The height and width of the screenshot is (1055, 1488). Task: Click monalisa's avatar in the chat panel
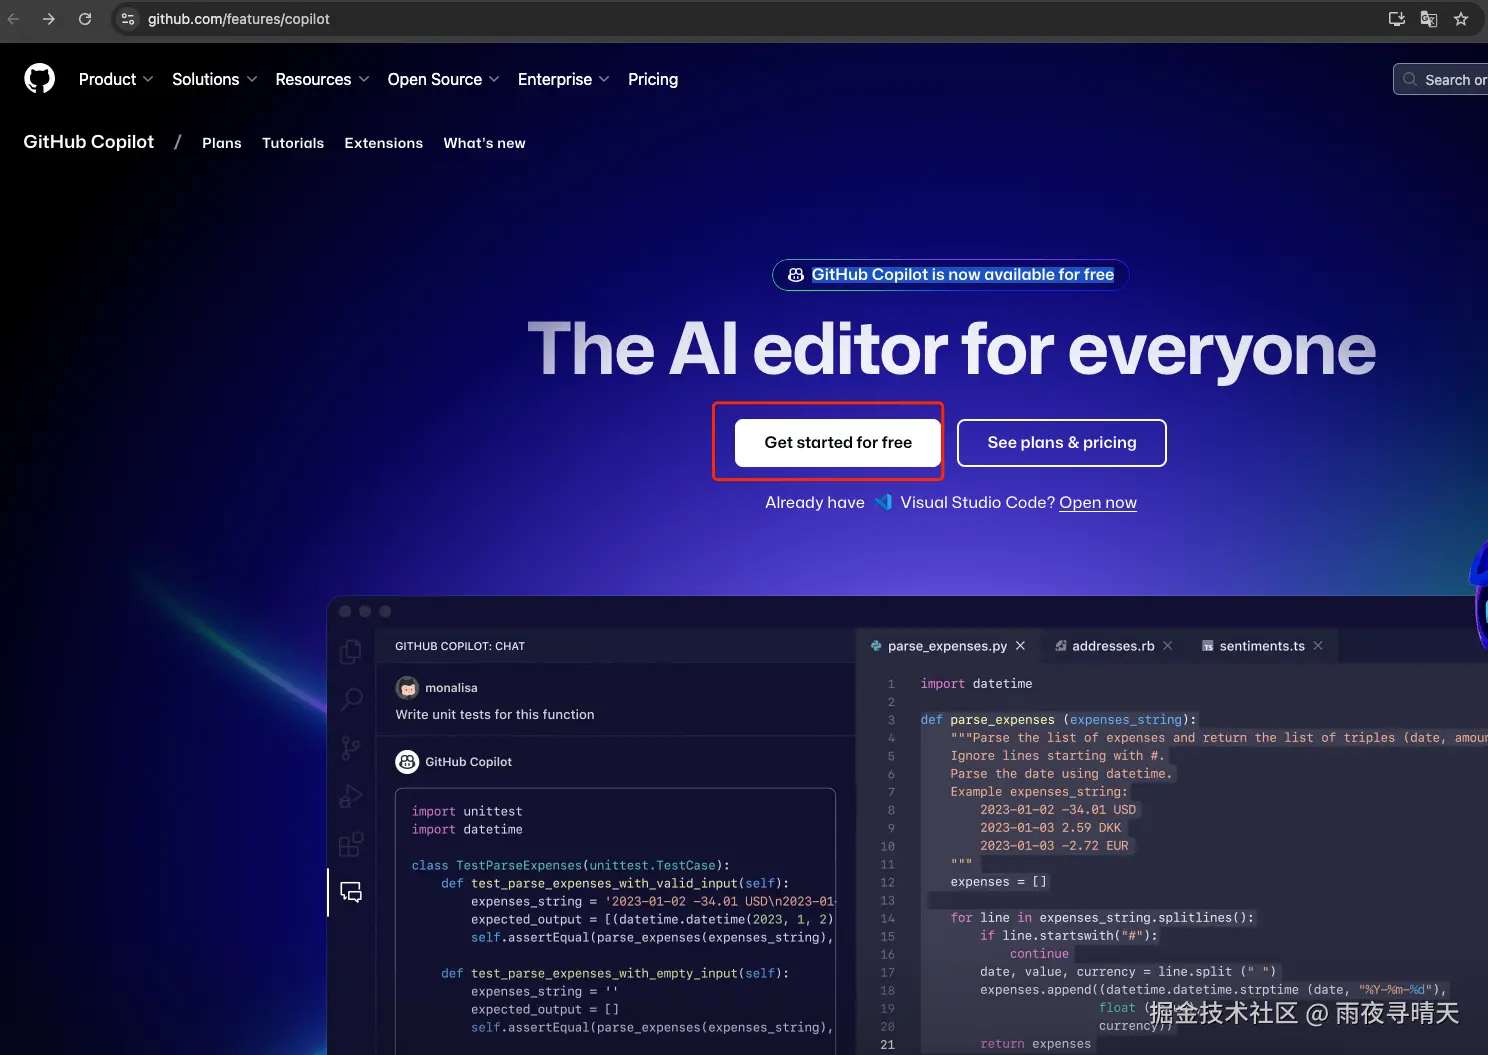click(407, 688)
